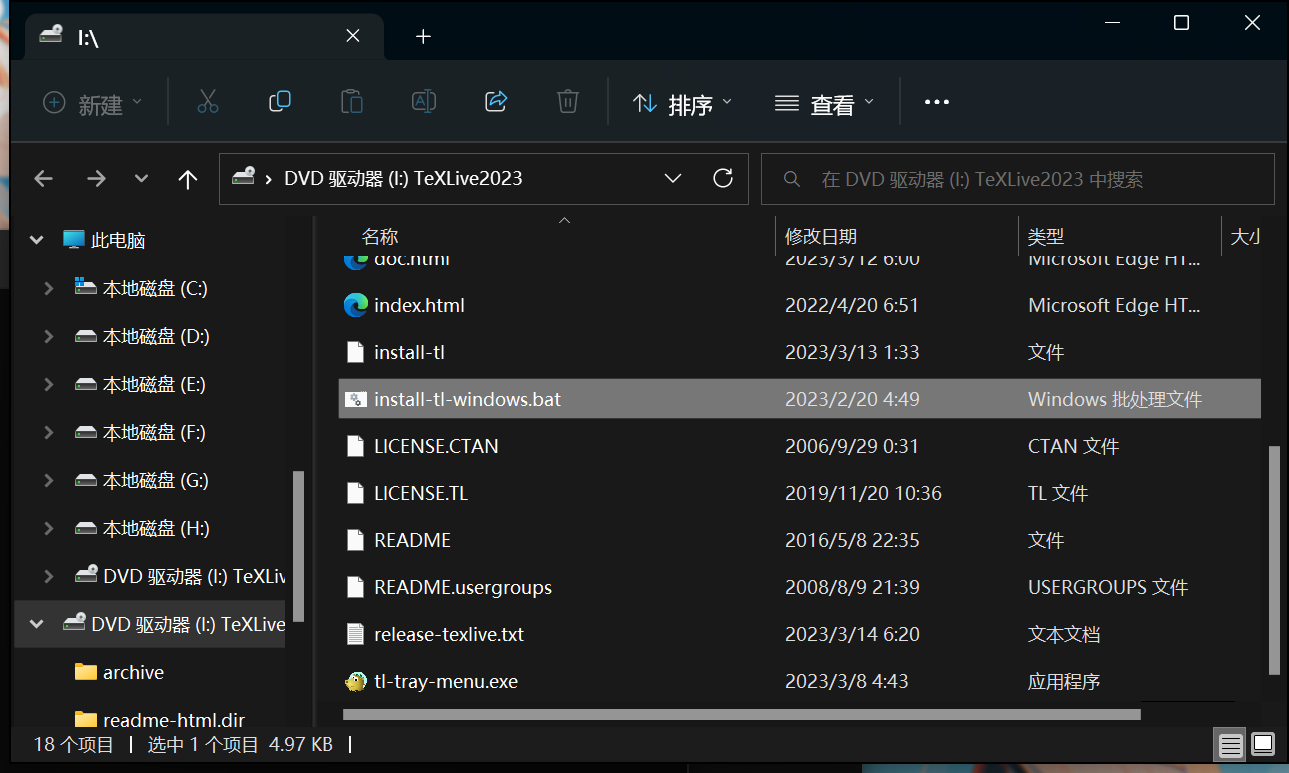
Task: Click the Delete trash can icon
Action: click(x=568, y=102)
